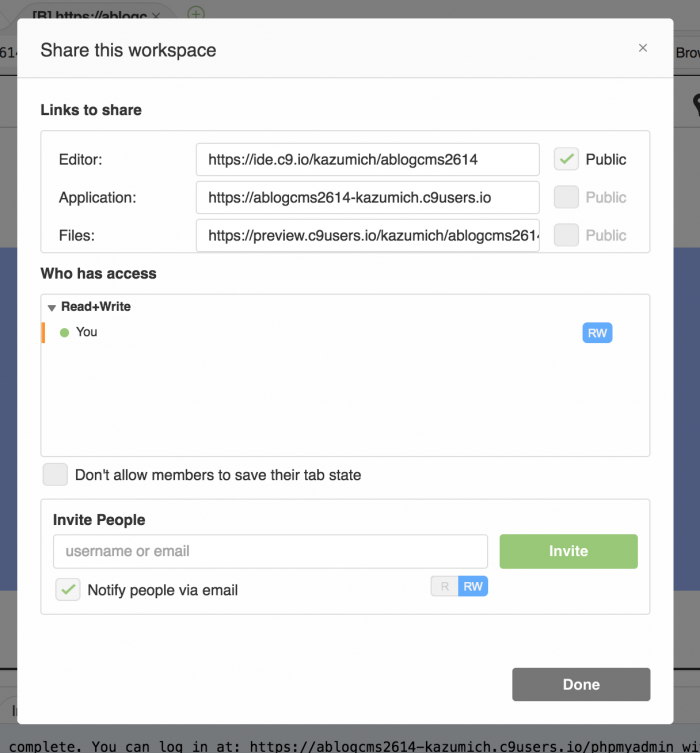Click the Invite button
The image size is (700, 753).
pyautogui.click(x=568, y=551)
